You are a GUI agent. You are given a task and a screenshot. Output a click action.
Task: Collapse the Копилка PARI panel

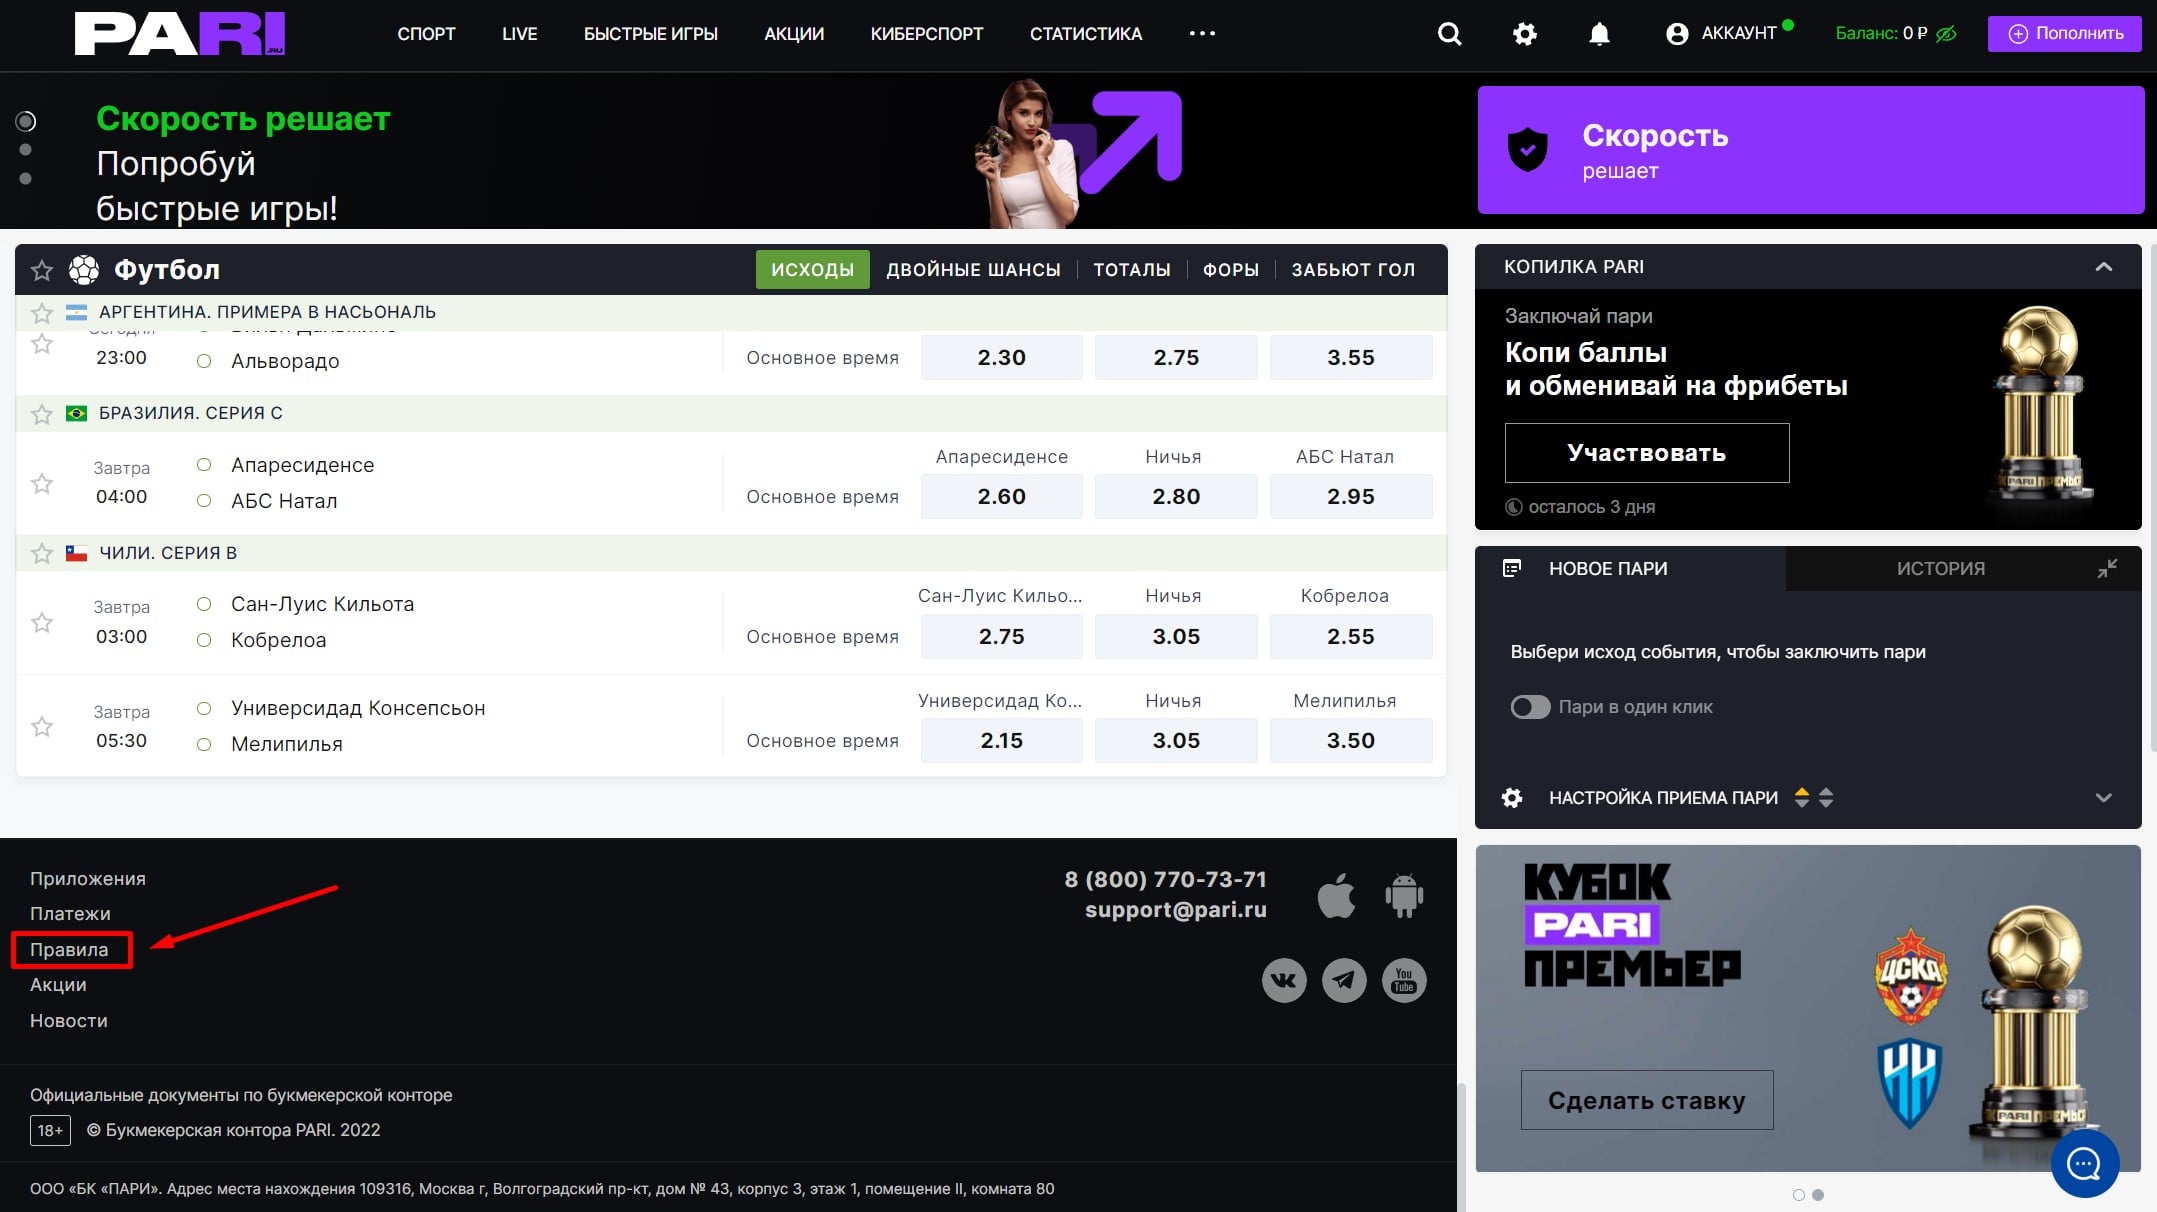click(2103, 267)
